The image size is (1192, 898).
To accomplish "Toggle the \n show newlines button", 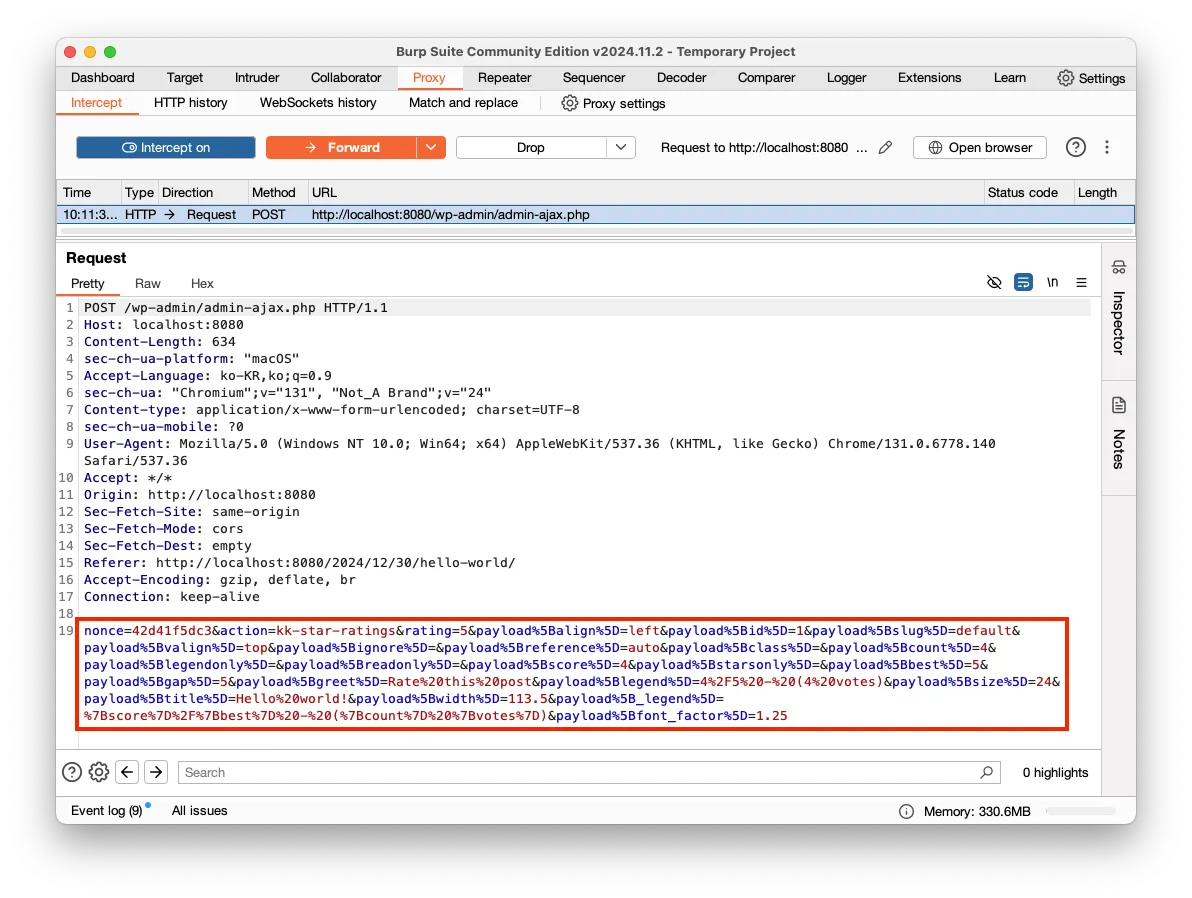I will pos(1052,283).
